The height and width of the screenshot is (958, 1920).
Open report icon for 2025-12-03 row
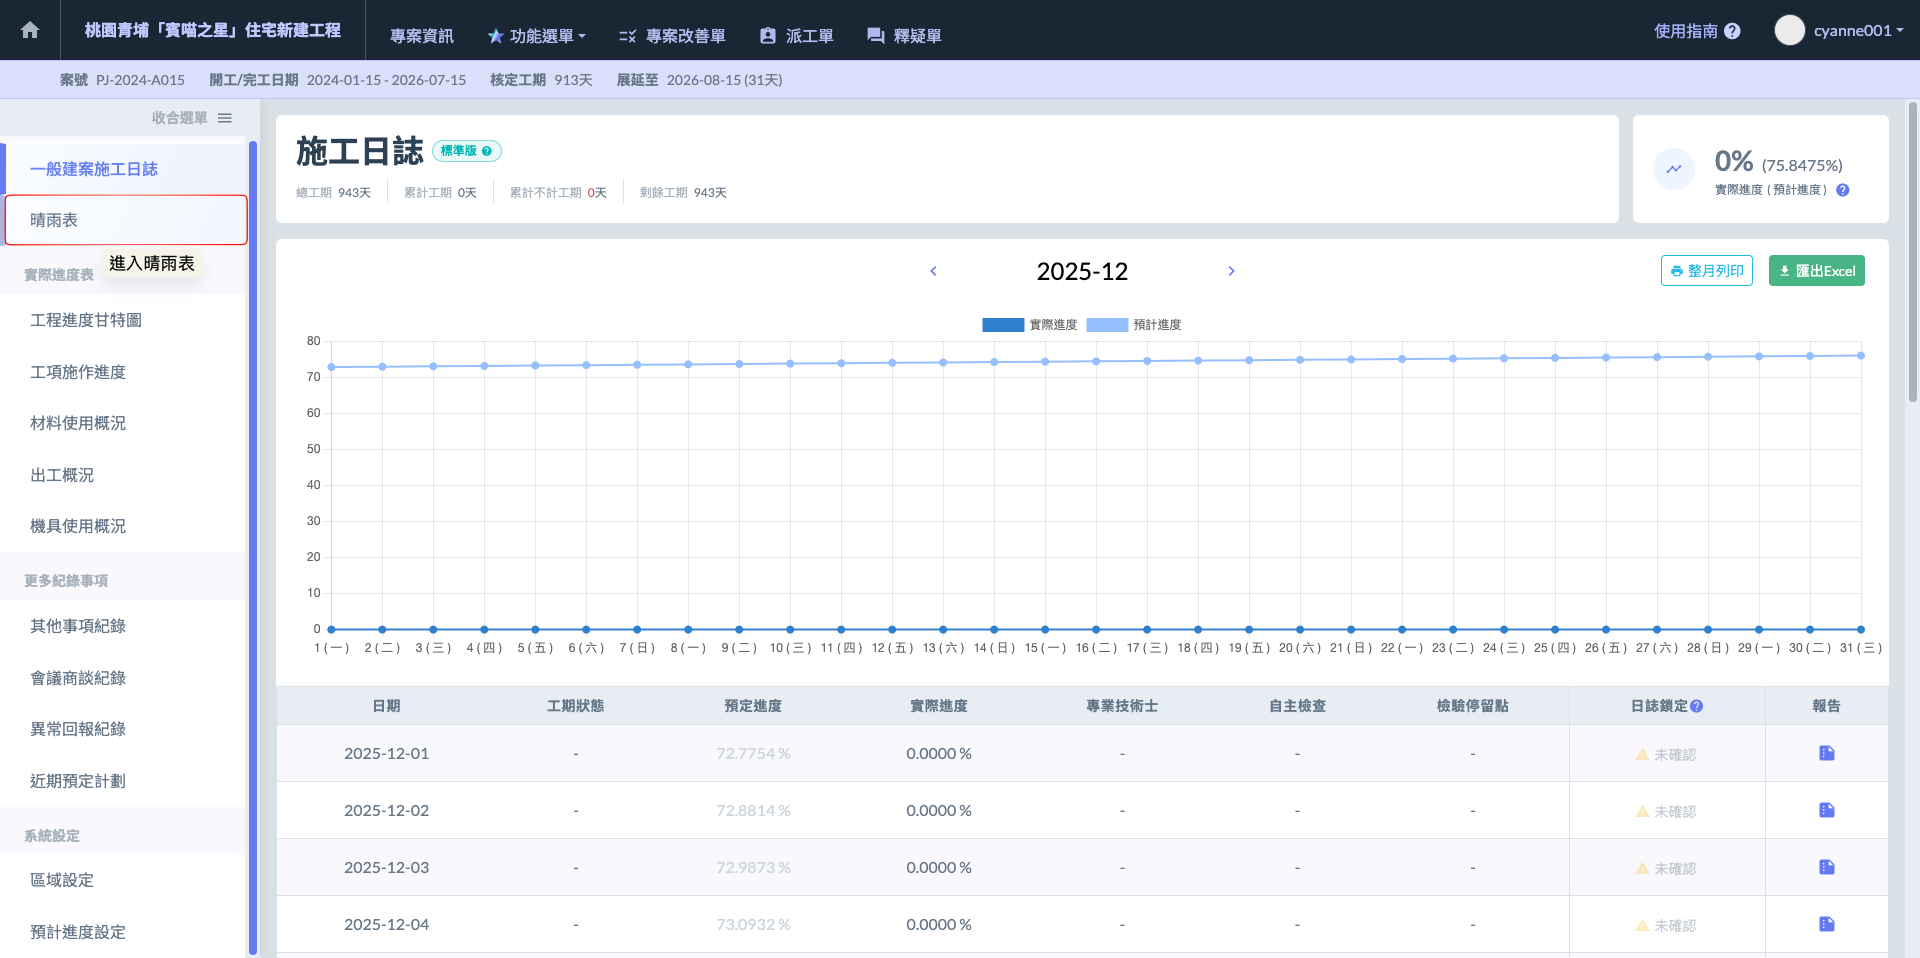pyautogui.click(x=1826, y=867)
